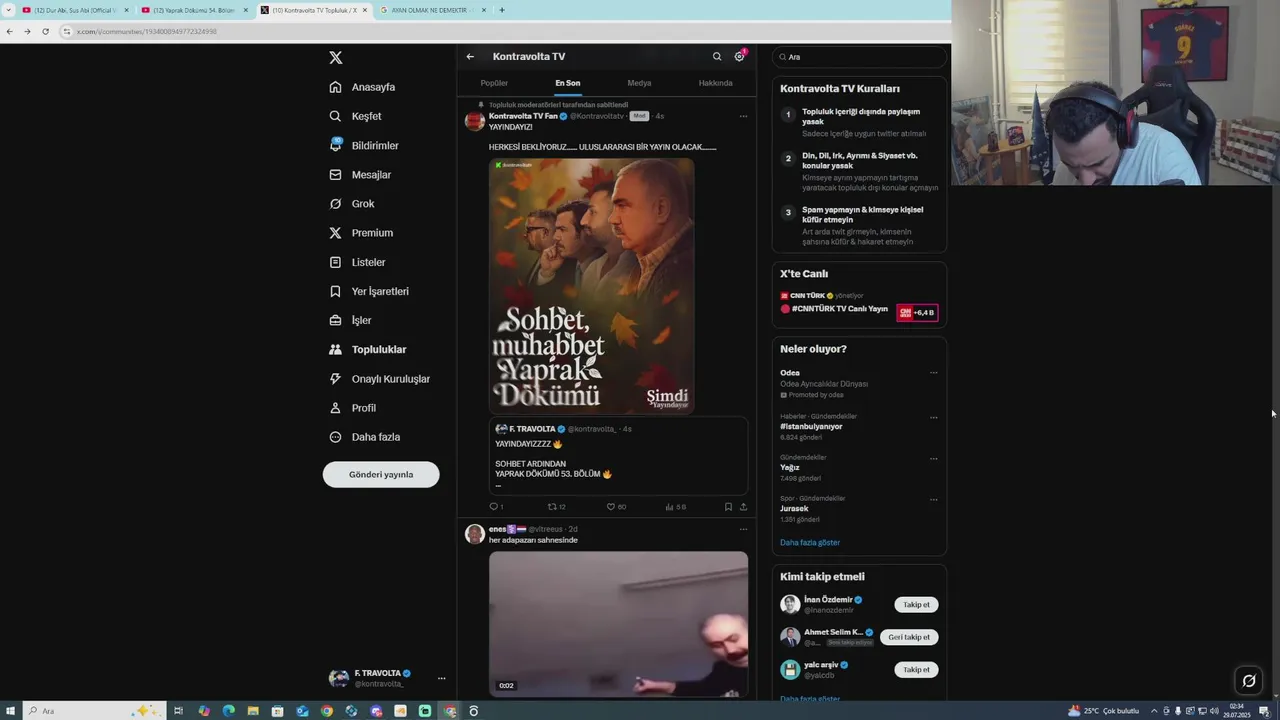This screenshot has width=1280, height=720.
Task: Switch to Popüler tab
Action: tap(494, 83)
